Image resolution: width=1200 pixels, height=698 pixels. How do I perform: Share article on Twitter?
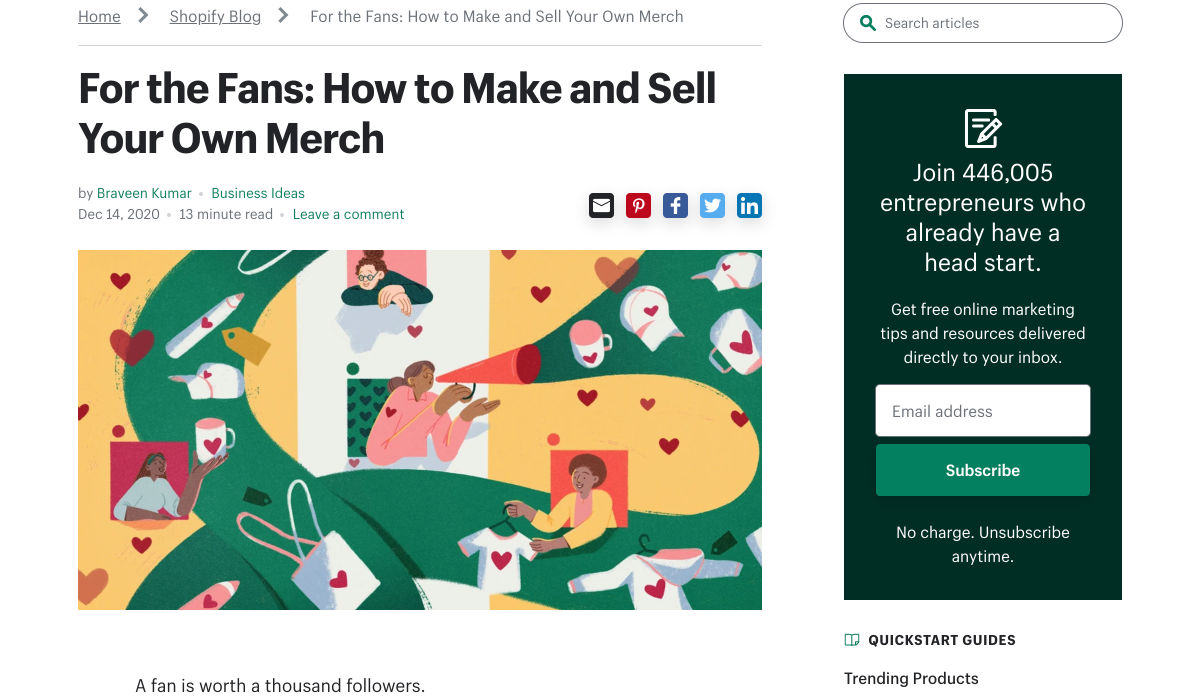(x=712, y=206)
